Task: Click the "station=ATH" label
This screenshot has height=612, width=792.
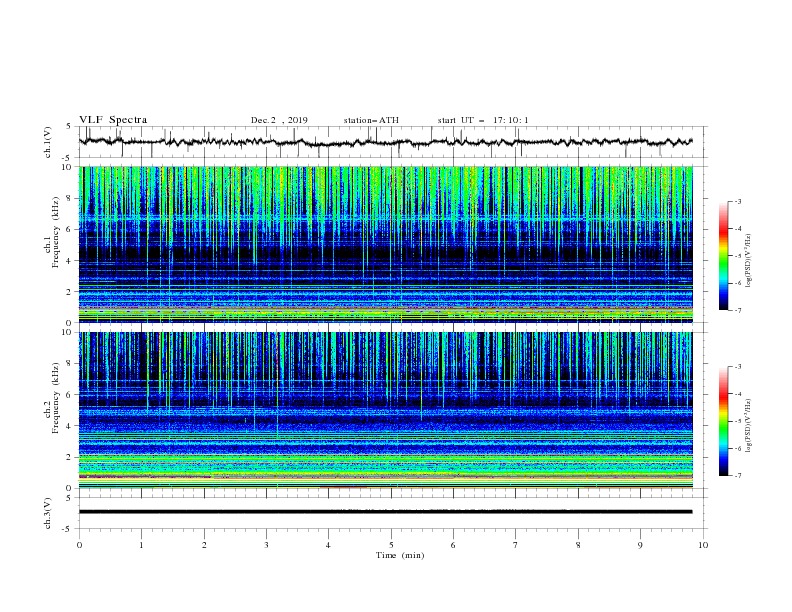Action: pos(371,120)
